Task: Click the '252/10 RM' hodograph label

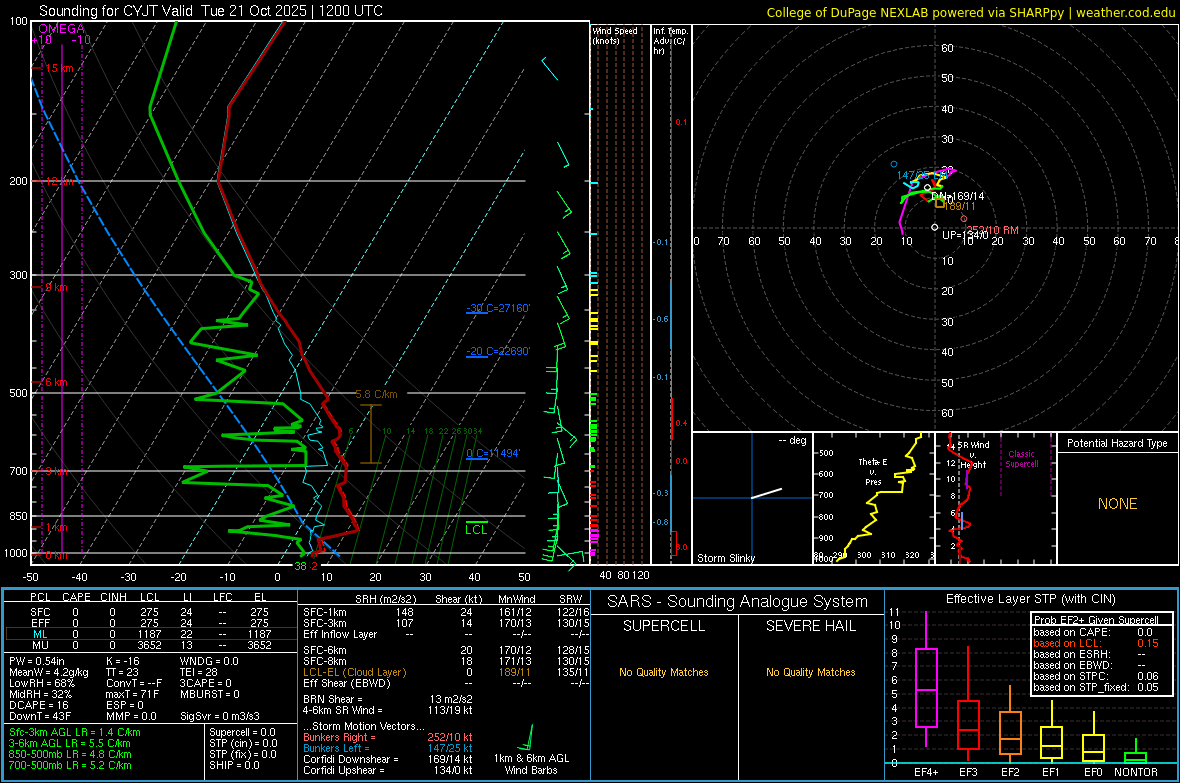Action: [x=992, y=230]
